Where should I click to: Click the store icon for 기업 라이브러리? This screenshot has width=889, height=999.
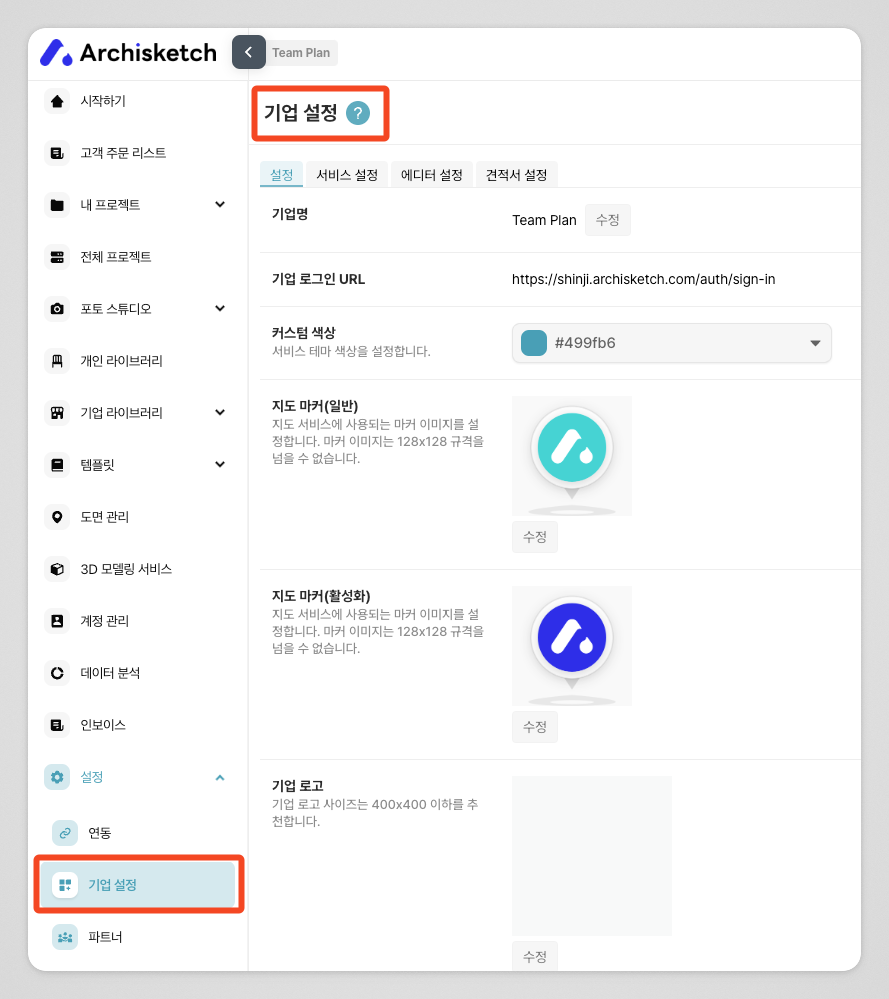pyautogui.click(x=57, y=413)
